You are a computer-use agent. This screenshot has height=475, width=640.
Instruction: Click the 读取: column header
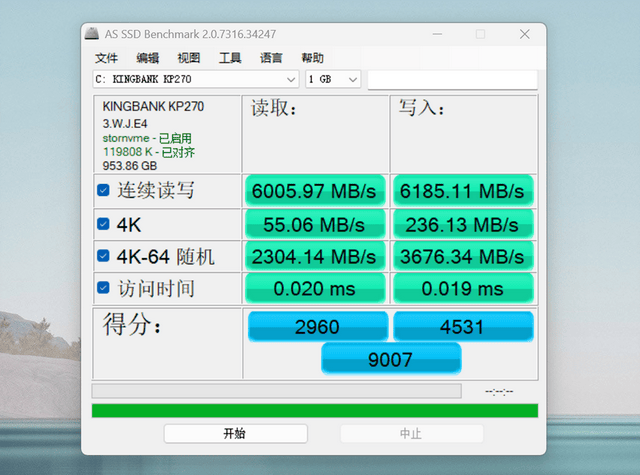(x=273, y=108)
